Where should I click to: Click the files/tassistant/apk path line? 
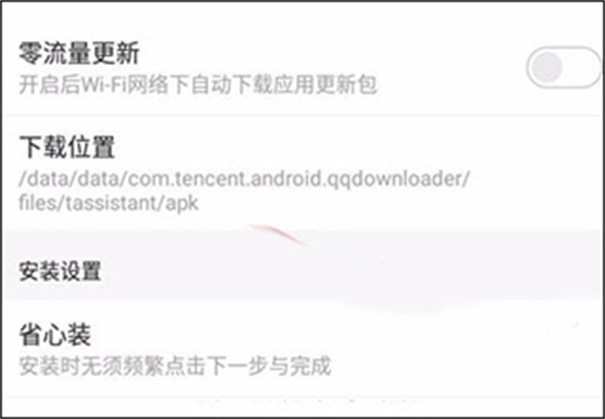click(x=108, y=203)
